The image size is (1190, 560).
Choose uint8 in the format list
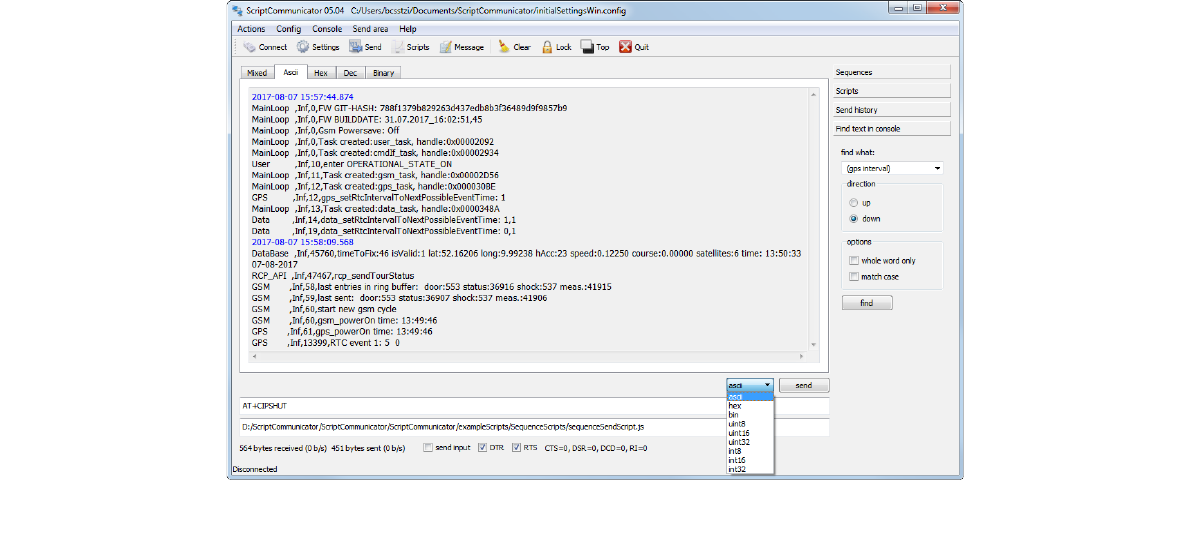click(x=750, y=424)
